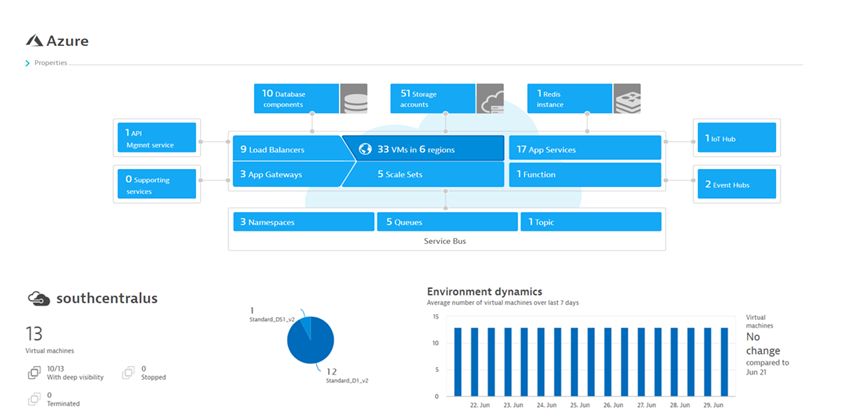The height and width of the screenshot is (411, 861).
Task: Select the 2 Event Hubs tile
Action: pos(737,184)
